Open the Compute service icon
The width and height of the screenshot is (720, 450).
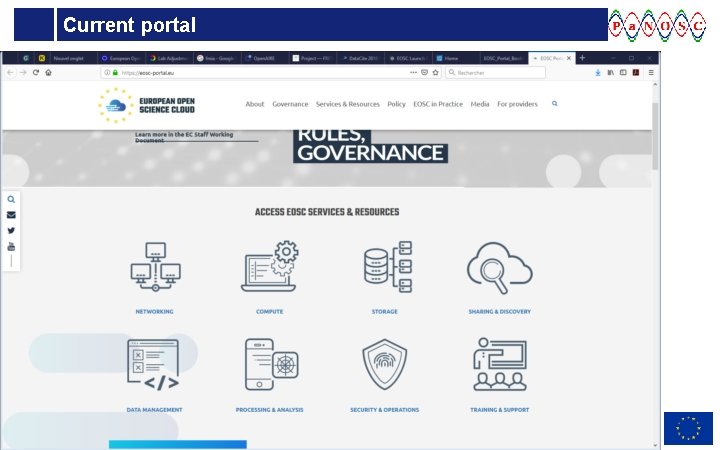click(x=270, y=266)
